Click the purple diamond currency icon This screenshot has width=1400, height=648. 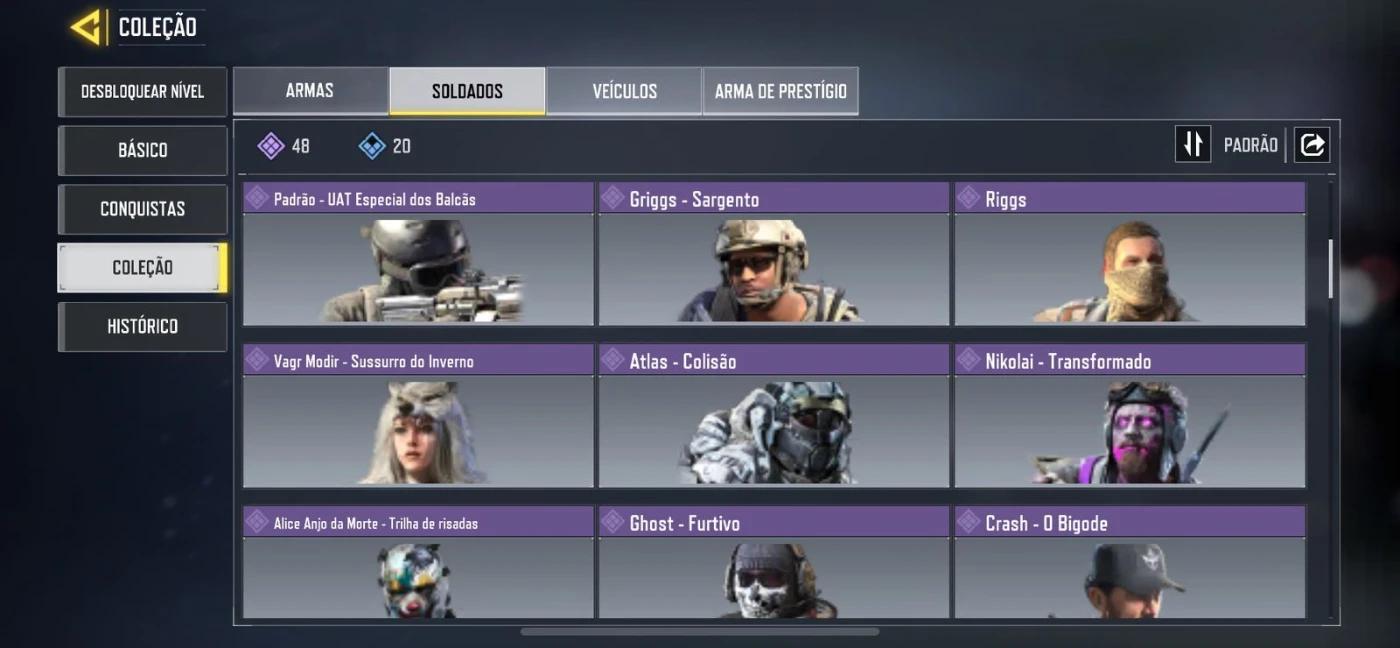coord(270,146)
